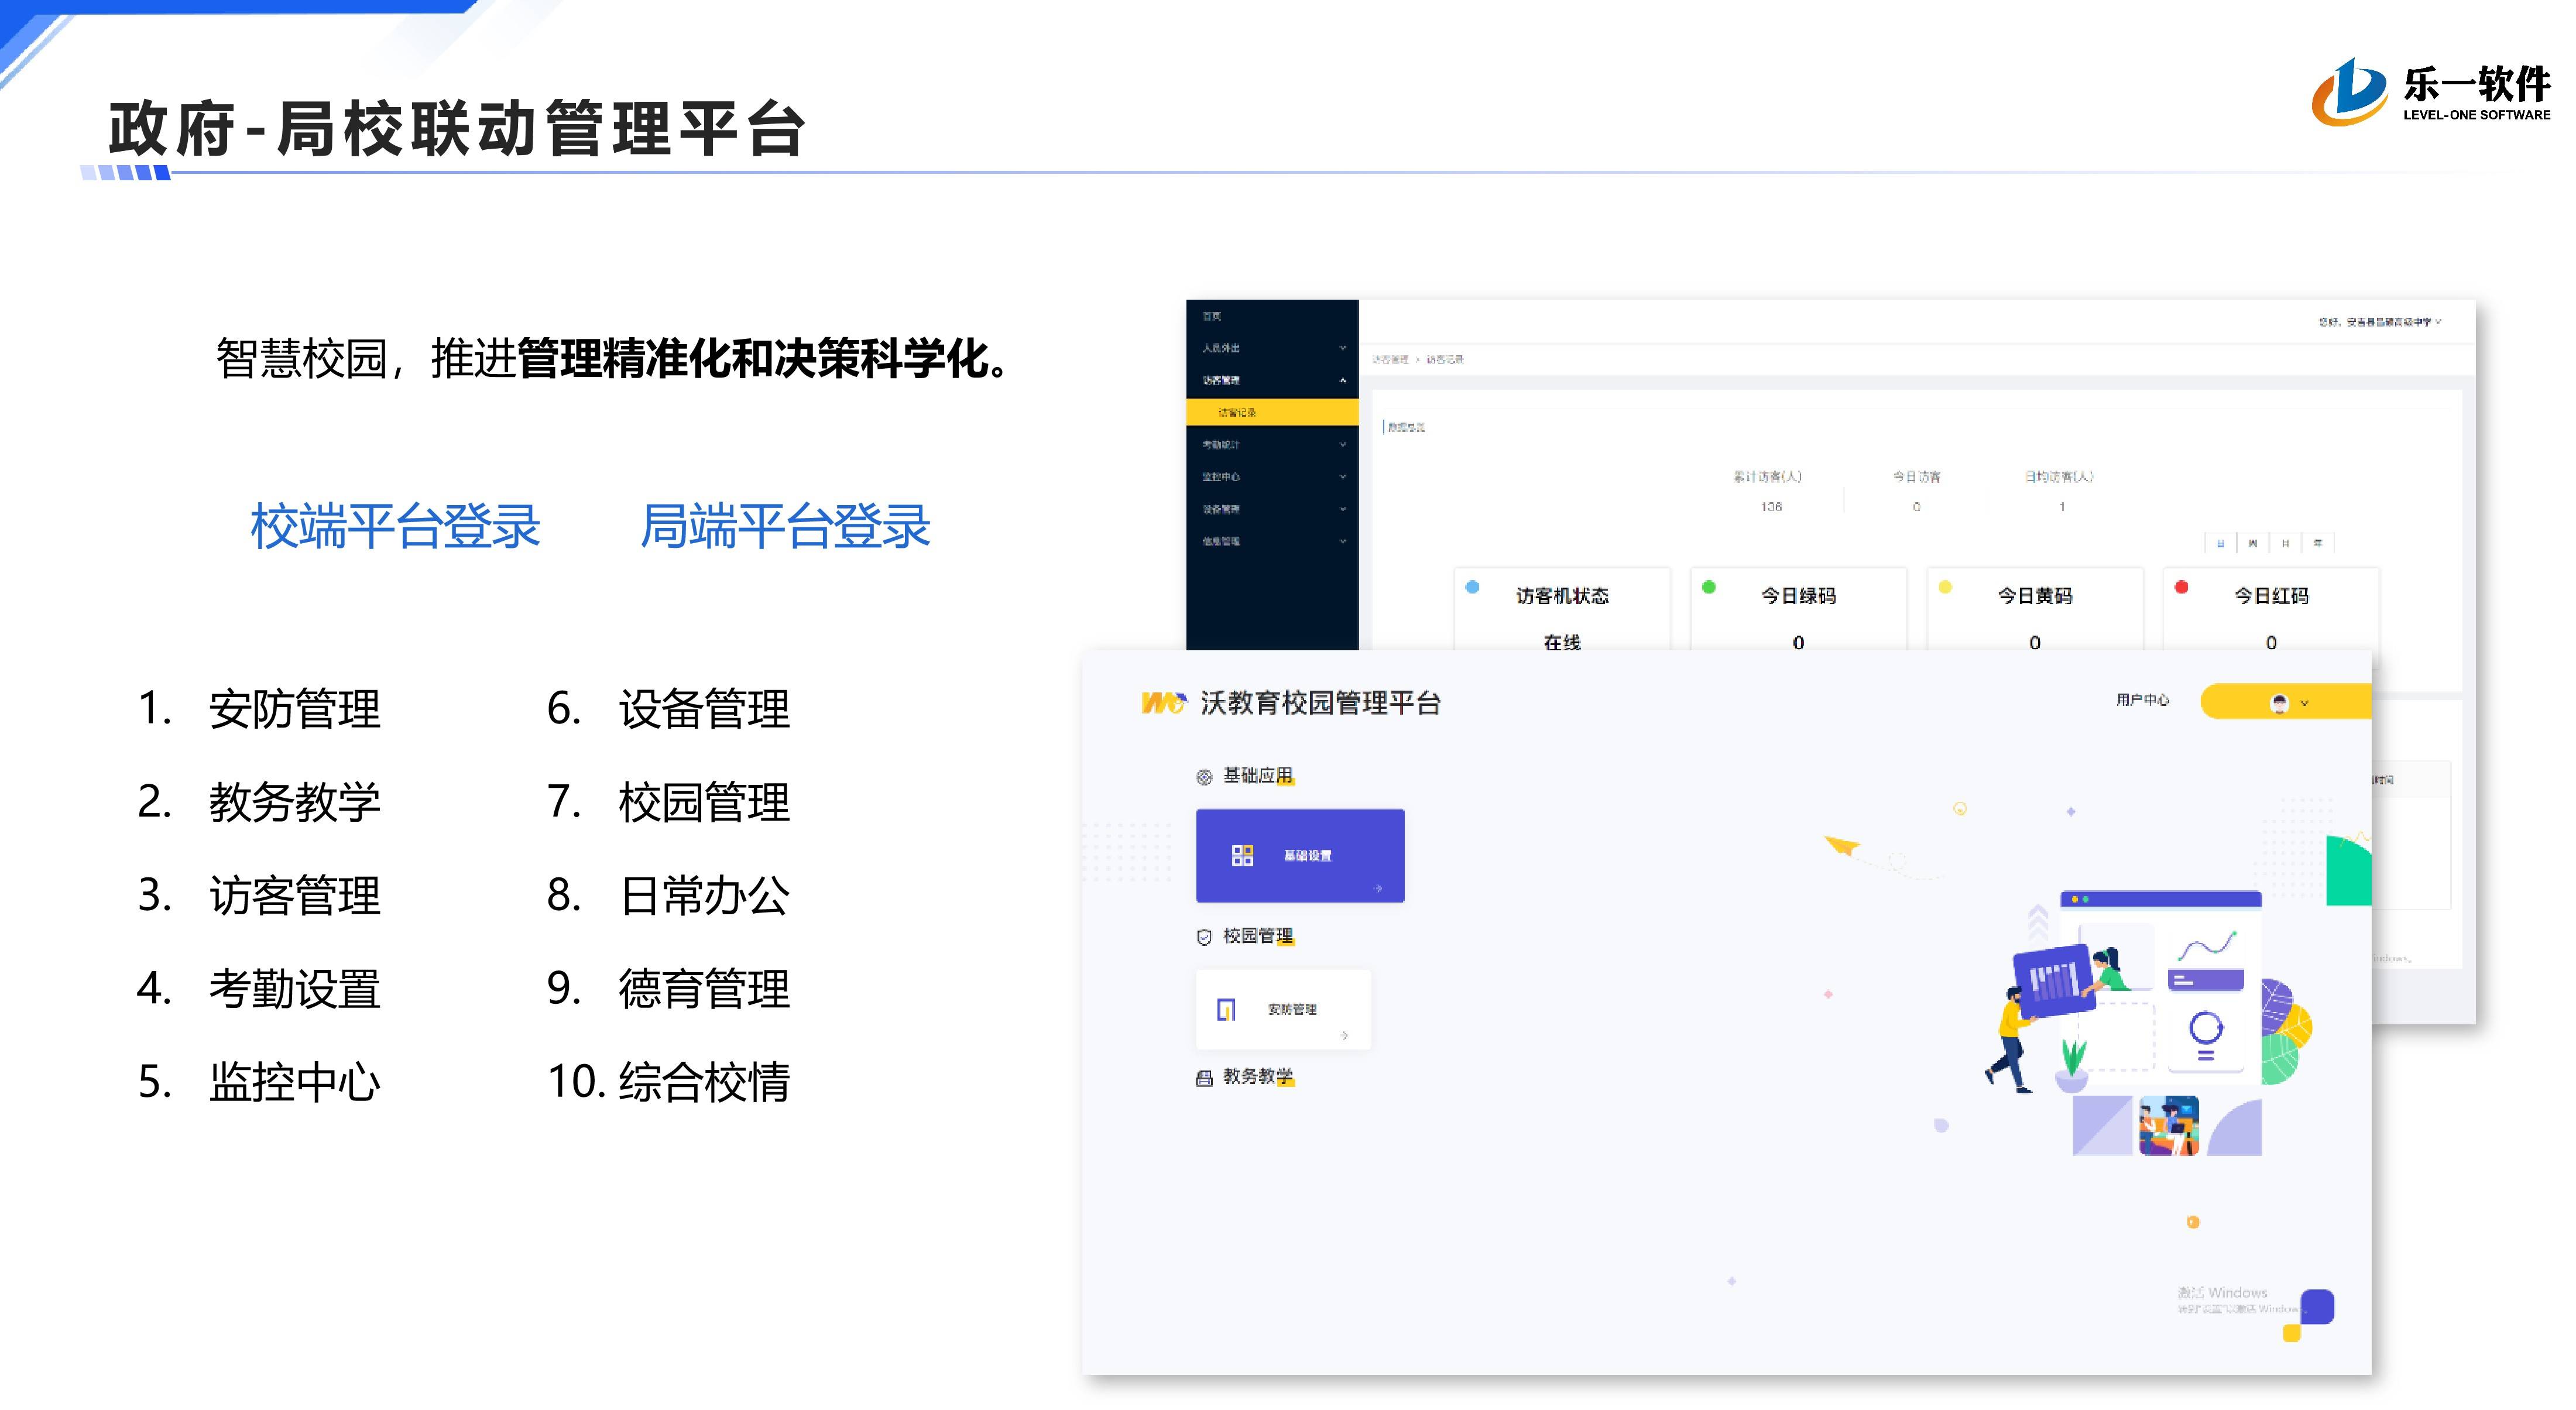The width and height of the screenshot is (2576, 1410).
Task: Expand the avatar dropdown arrow
Action: 2305,703
